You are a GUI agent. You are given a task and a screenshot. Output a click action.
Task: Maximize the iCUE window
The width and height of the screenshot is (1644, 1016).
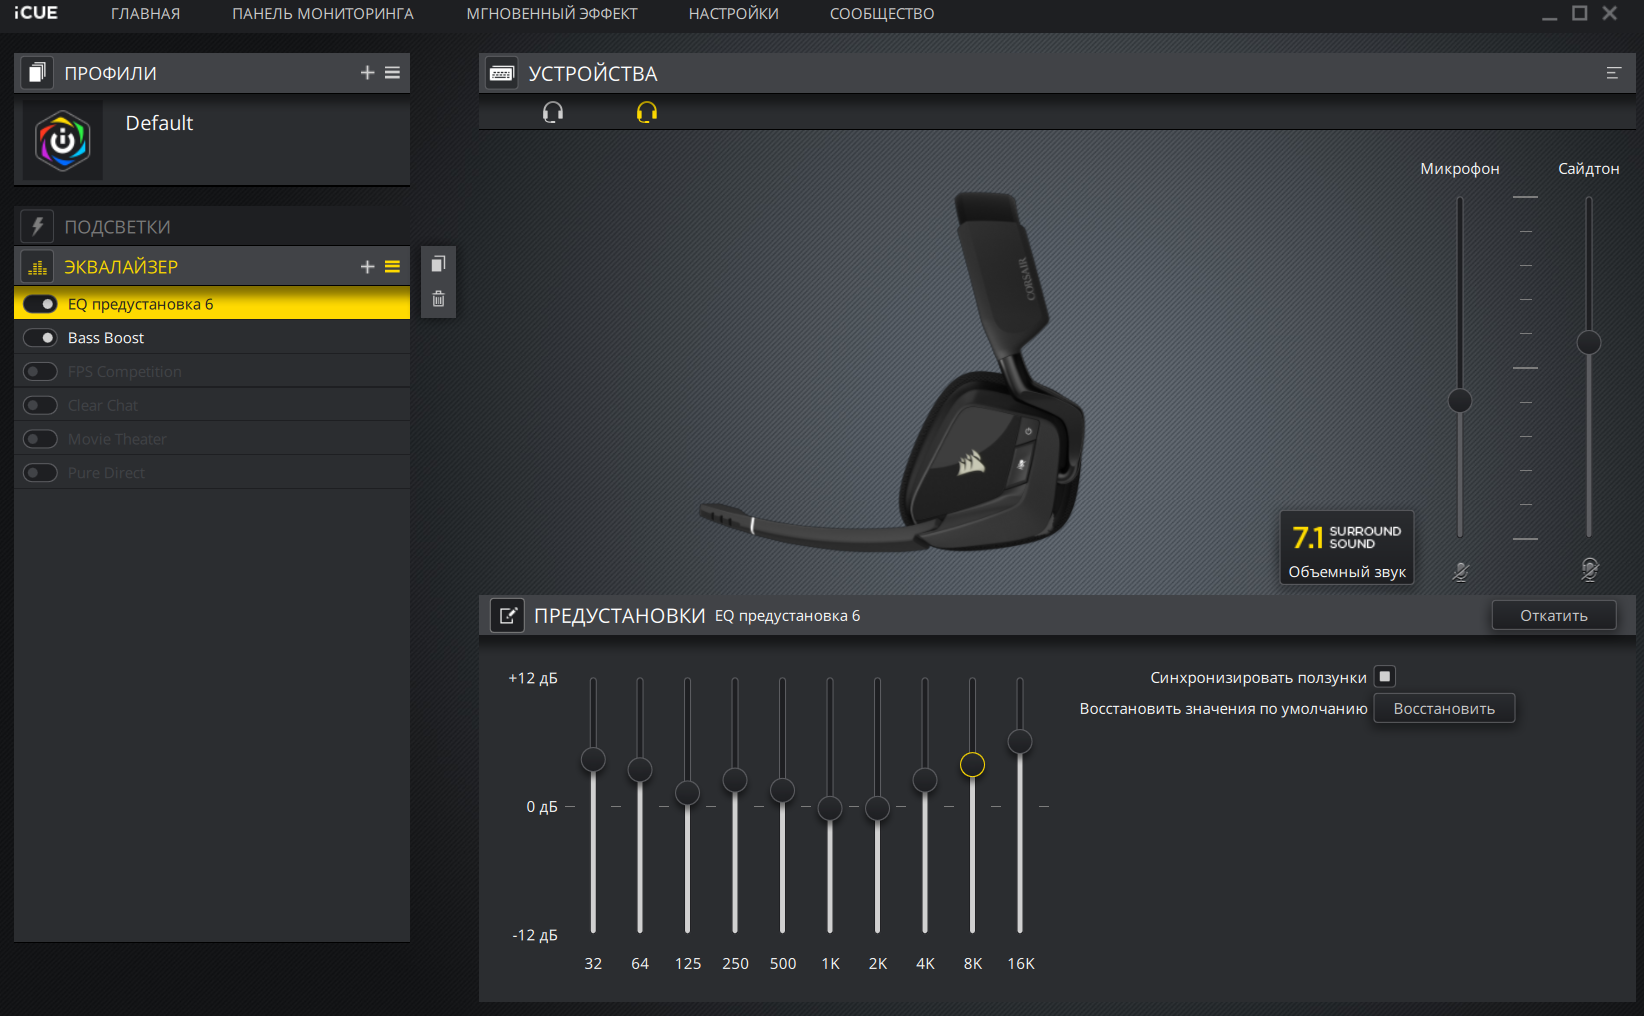point(1580,13)
